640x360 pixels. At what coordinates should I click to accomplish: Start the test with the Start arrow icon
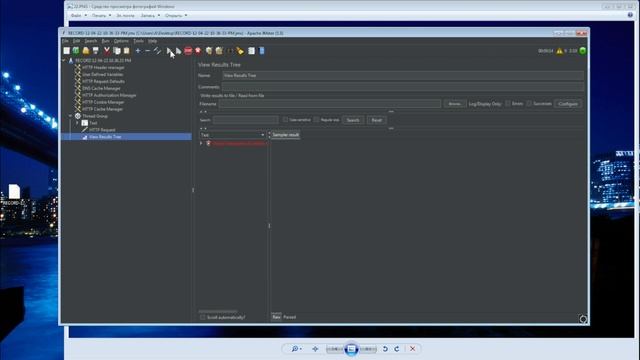click(x=169, y=51)
